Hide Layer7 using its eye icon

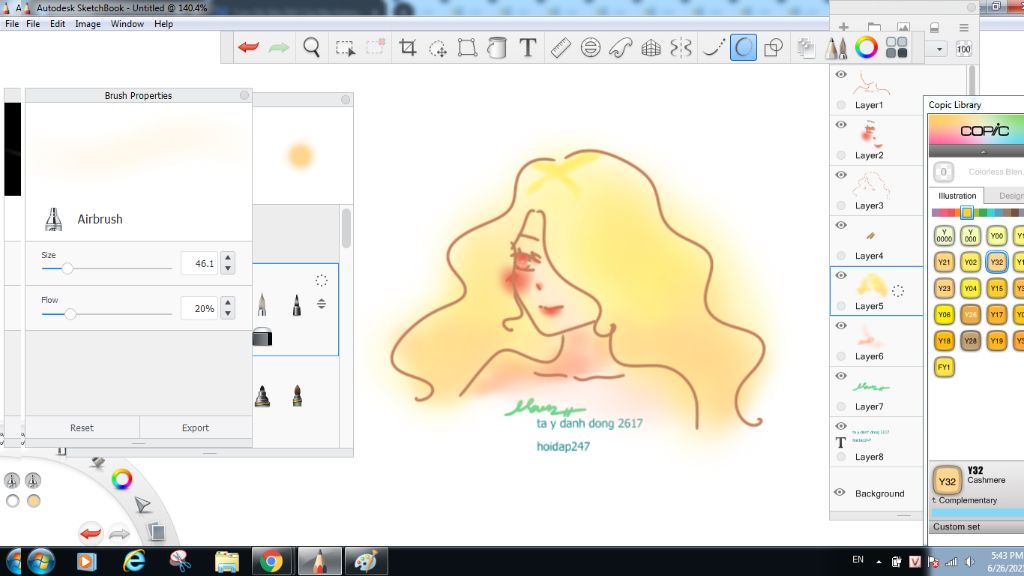[x=841, y=376]
